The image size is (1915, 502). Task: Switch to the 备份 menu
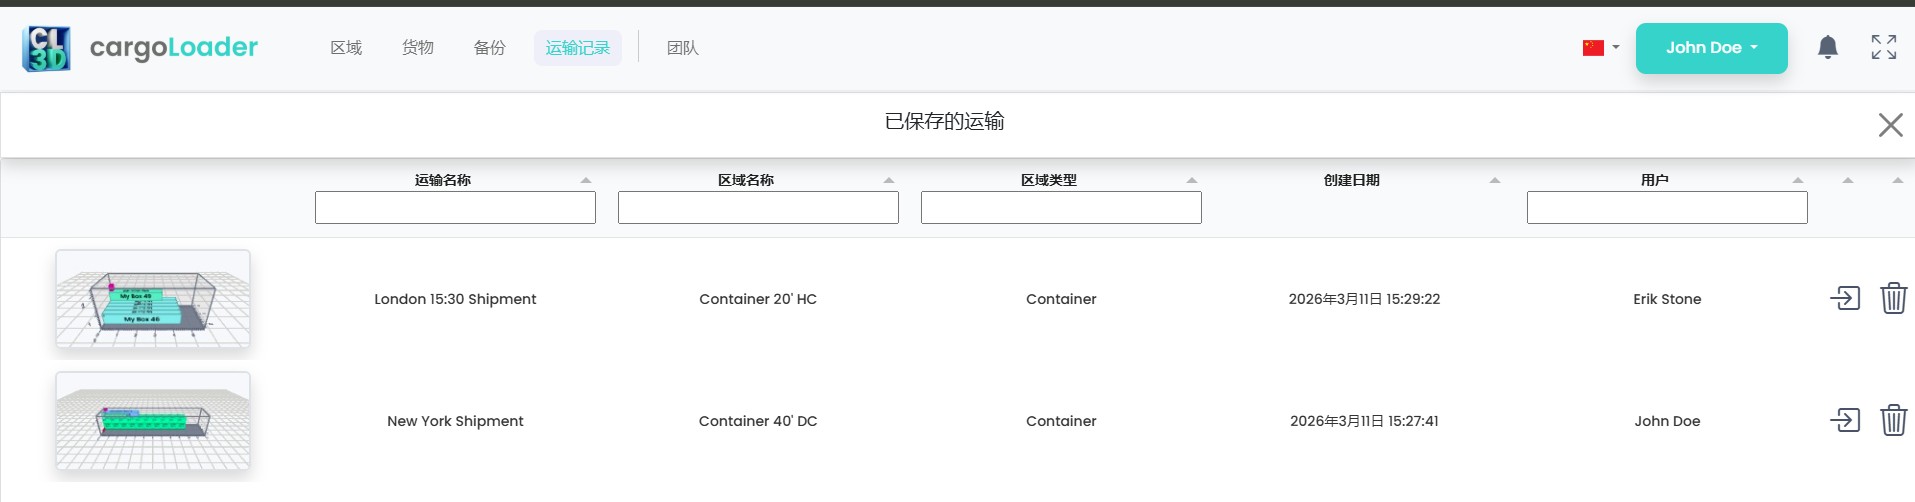(490, 48)
